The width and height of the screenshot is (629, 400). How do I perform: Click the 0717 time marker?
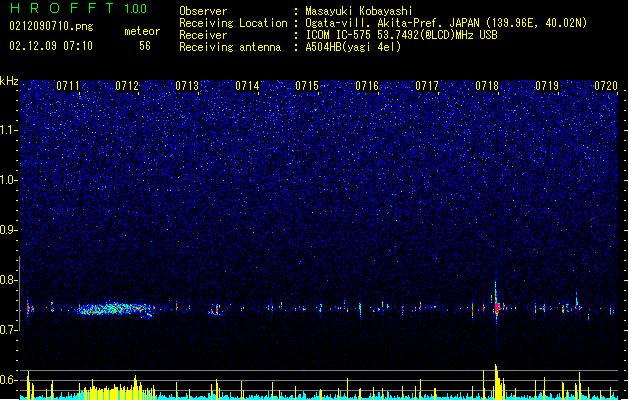(x=427, y=86)
